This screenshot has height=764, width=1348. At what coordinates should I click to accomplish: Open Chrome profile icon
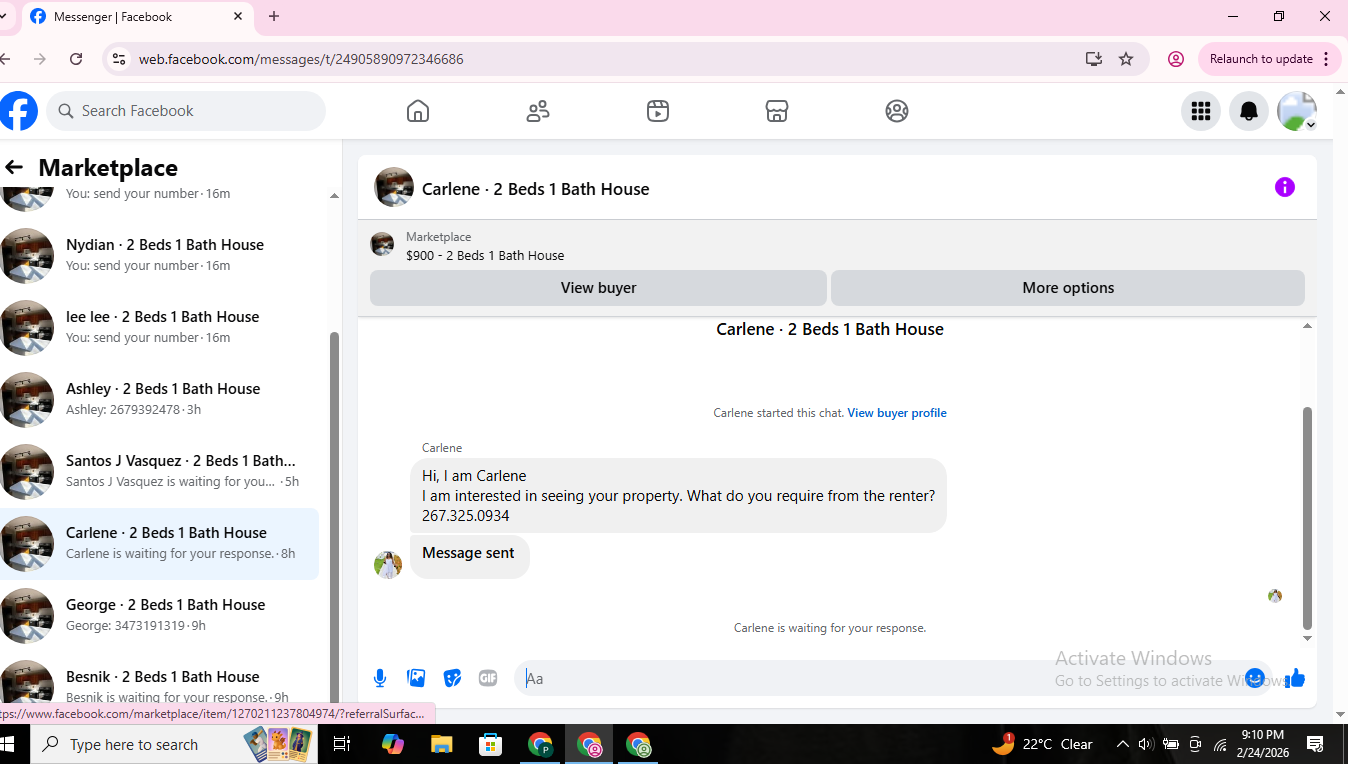pyautogui.click(x=1176, y=59)
